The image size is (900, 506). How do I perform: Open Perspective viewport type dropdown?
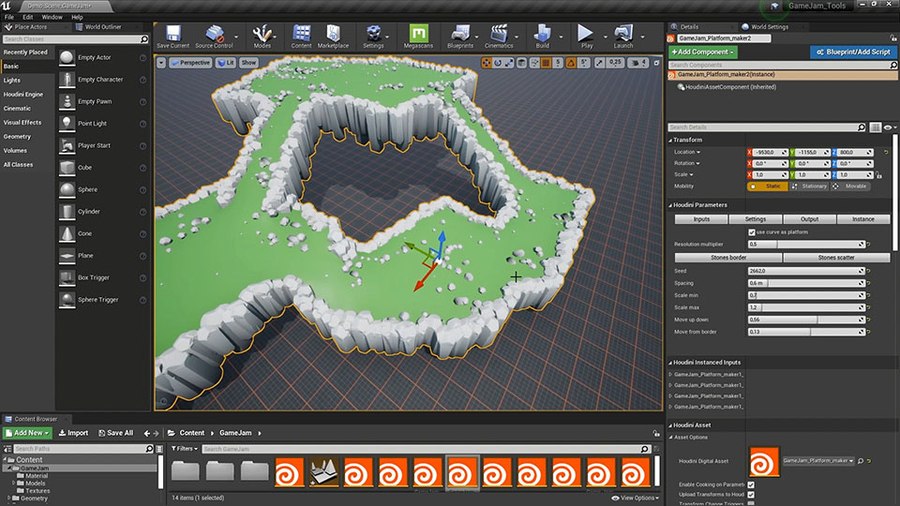(x=191, y=63)
